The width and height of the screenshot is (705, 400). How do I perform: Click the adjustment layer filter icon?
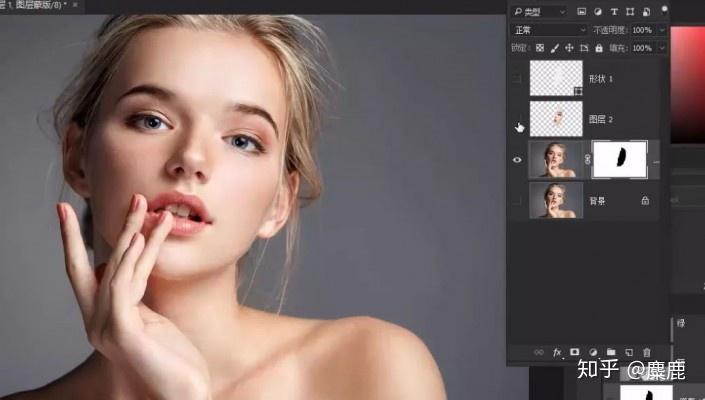coord(598,12)
